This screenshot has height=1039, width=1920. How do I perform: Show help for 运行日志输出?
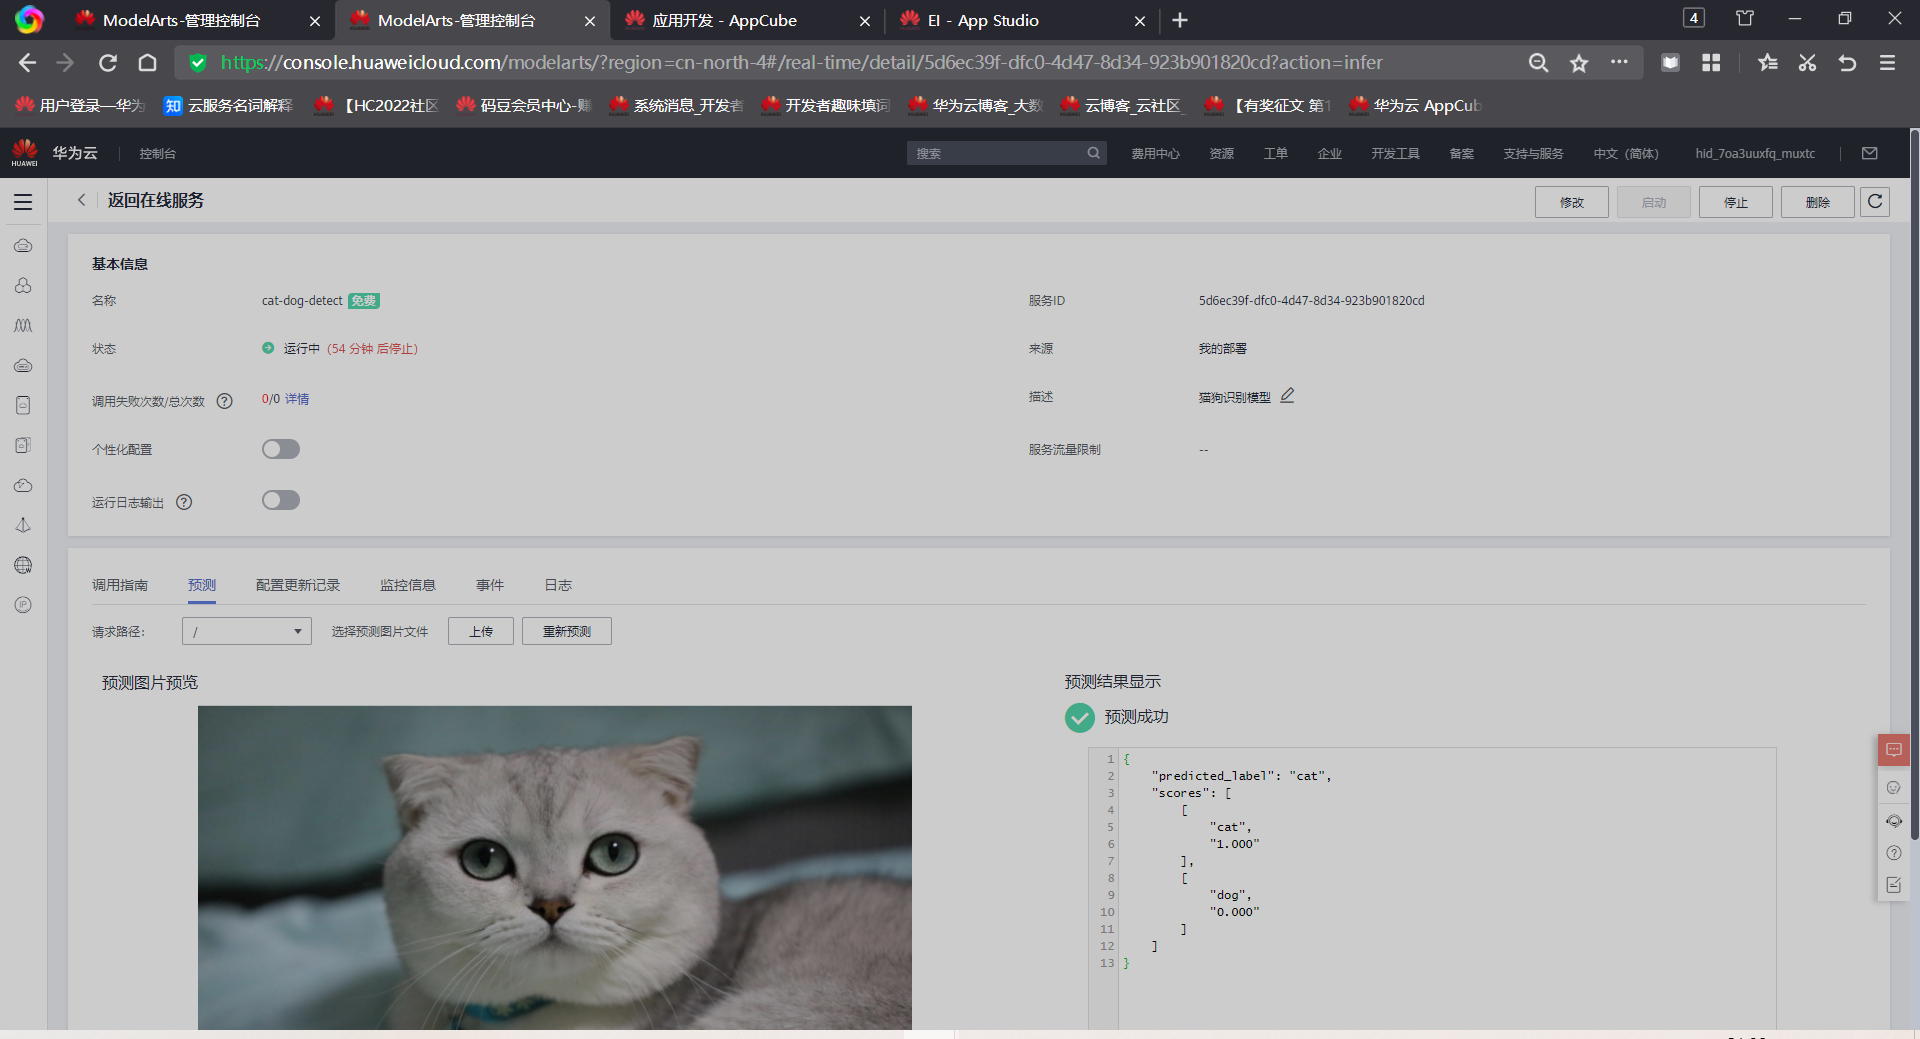(x=184, y=502)
